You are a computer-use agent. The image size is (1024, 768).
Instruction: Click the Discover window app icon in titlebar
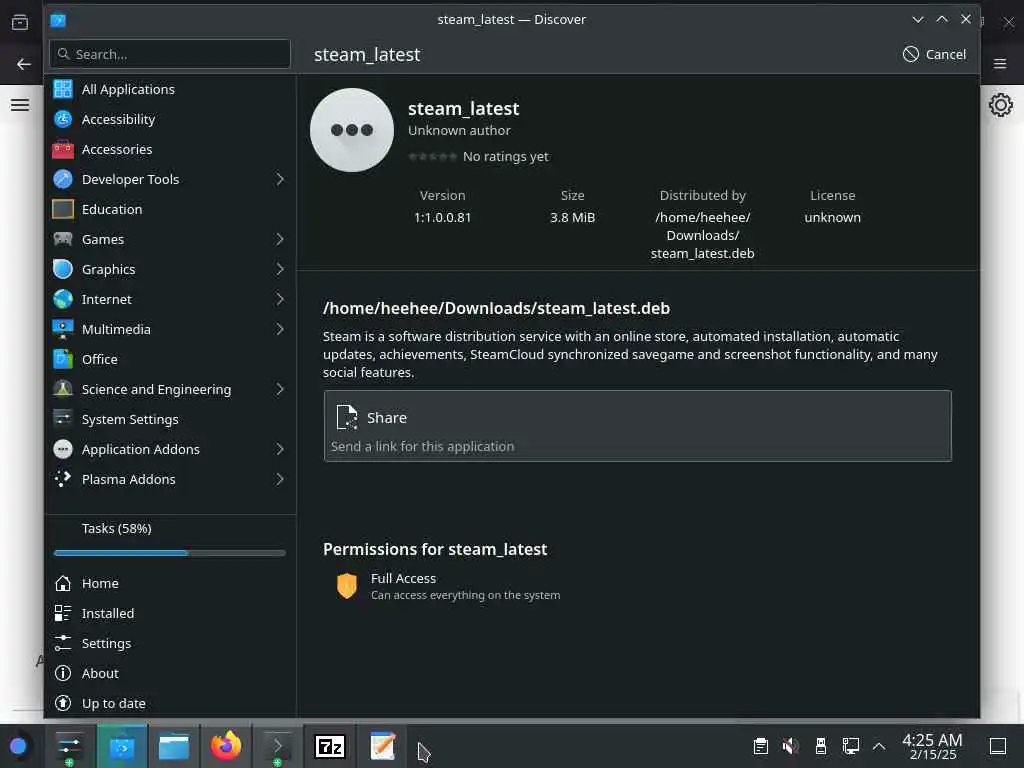point(58,20)
